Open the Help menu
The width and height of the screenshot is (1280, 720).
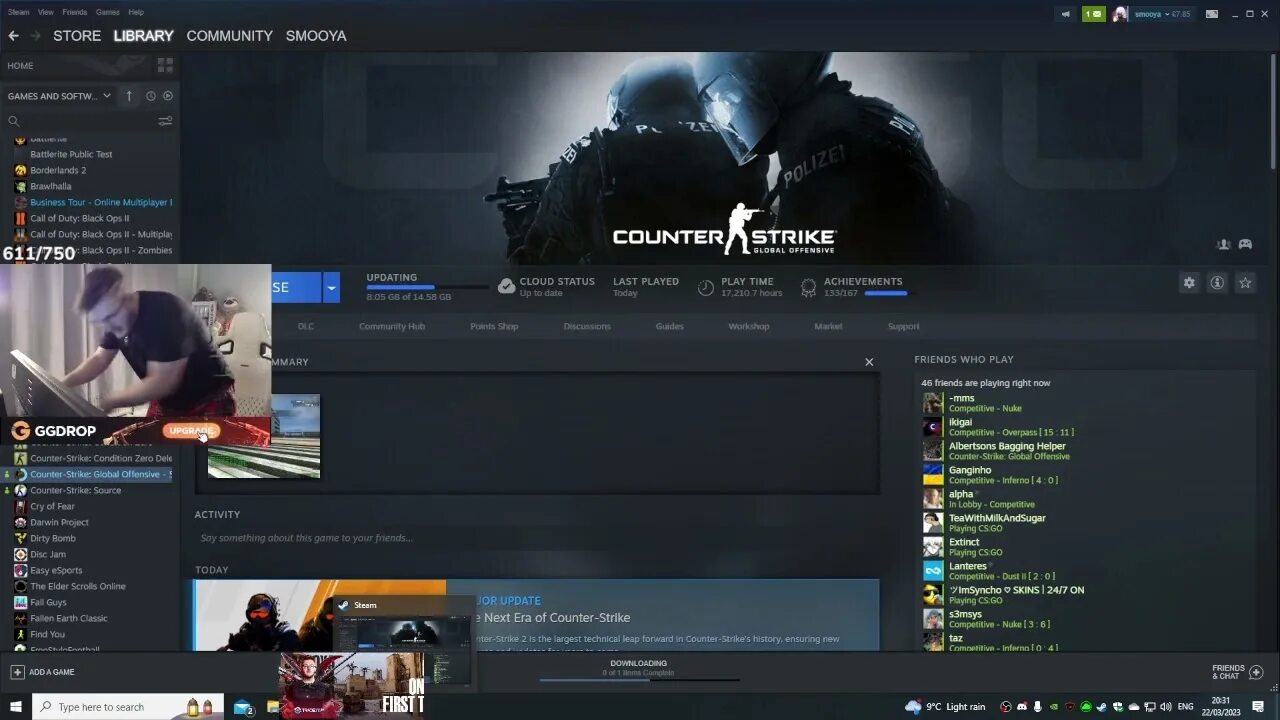(136, 12)
